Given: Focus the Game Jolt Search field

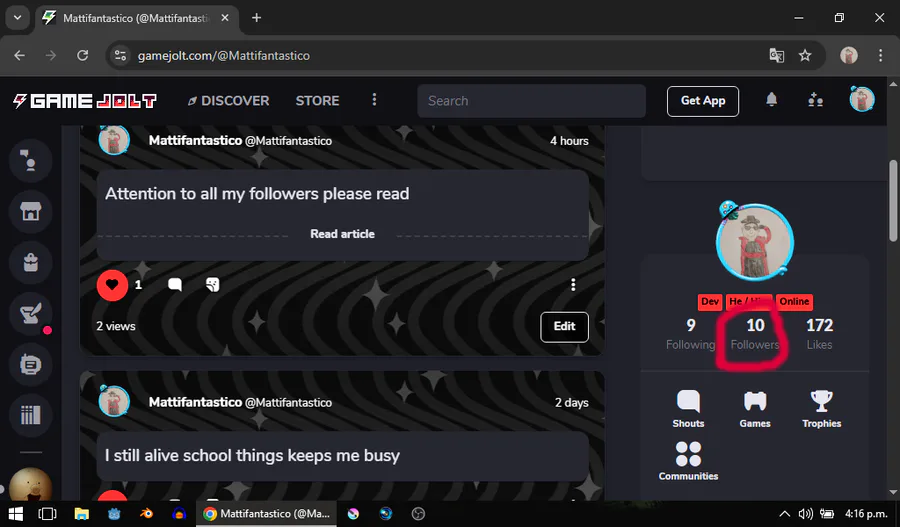Looking at the screenshot, I should 532,101.
